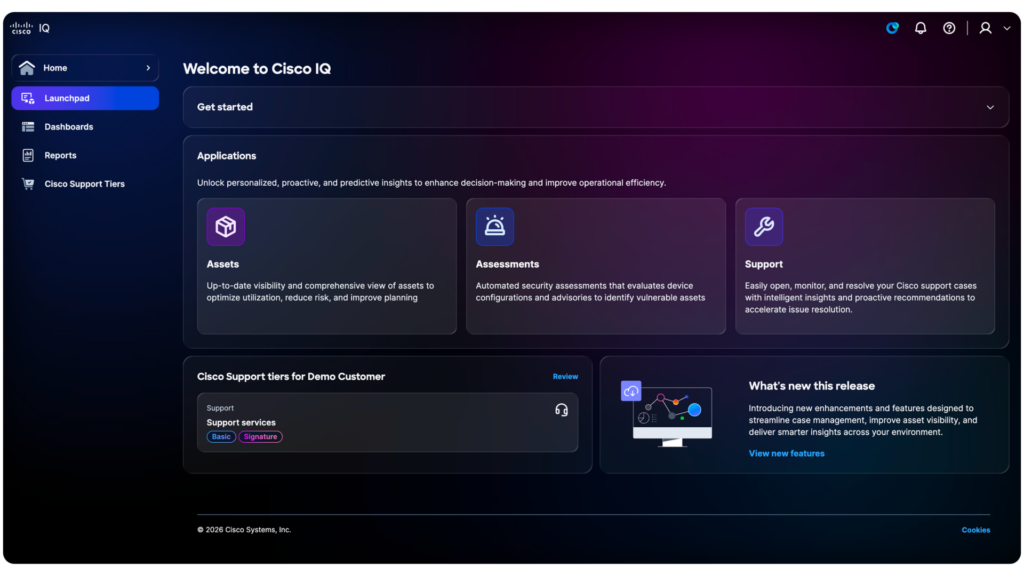Click the Cisco IQ logo

(30, 28)
